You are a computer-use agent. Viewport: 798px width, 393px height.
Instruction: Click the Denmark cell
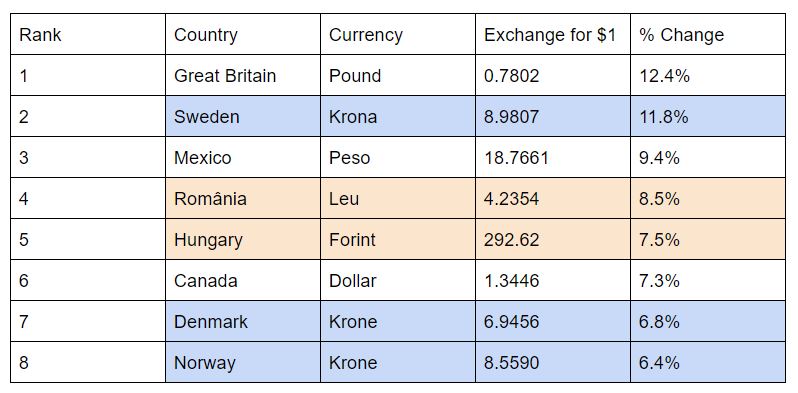click(x=243, y=321)
